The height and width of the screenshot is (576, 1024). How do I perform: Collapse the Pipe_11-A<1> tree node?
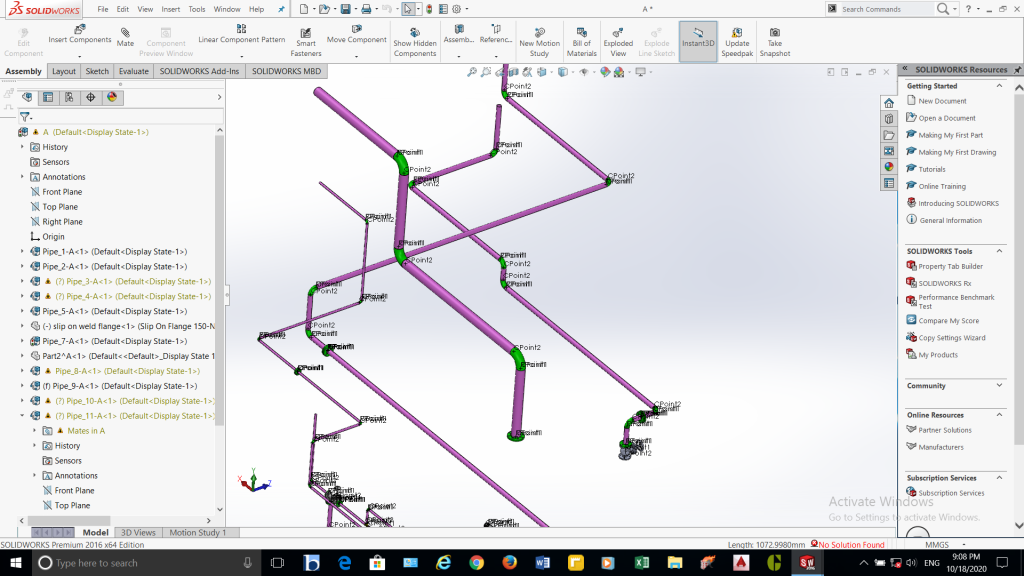pyautogui.click(x=23, y=416)
